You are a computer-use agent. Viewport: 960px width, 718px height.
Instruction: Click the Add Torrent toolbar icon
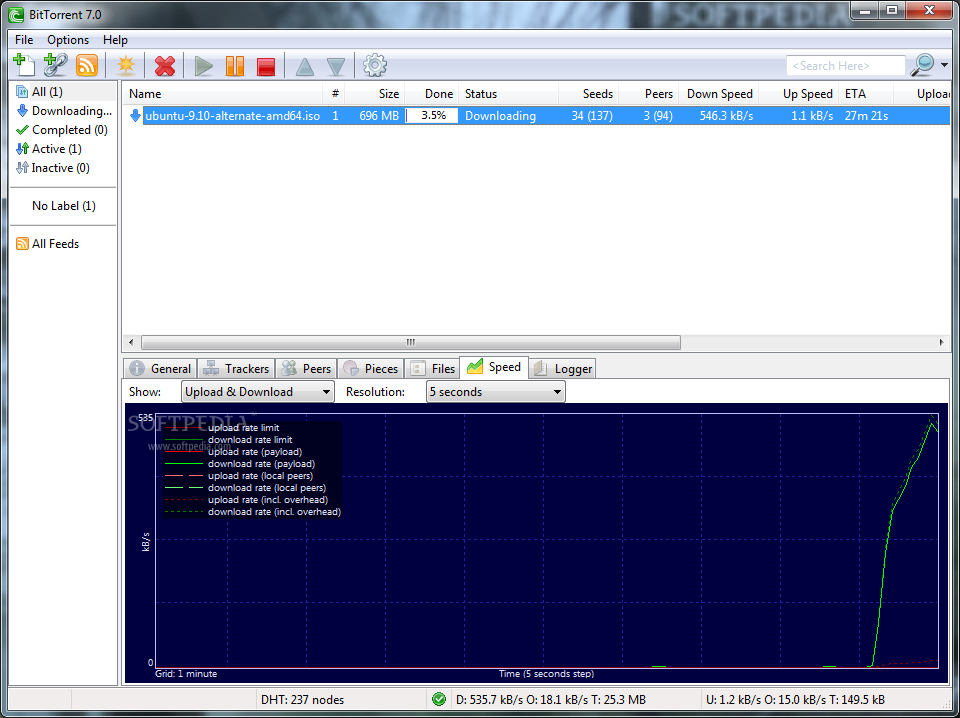pyautogui.click(x=24, y=65)
